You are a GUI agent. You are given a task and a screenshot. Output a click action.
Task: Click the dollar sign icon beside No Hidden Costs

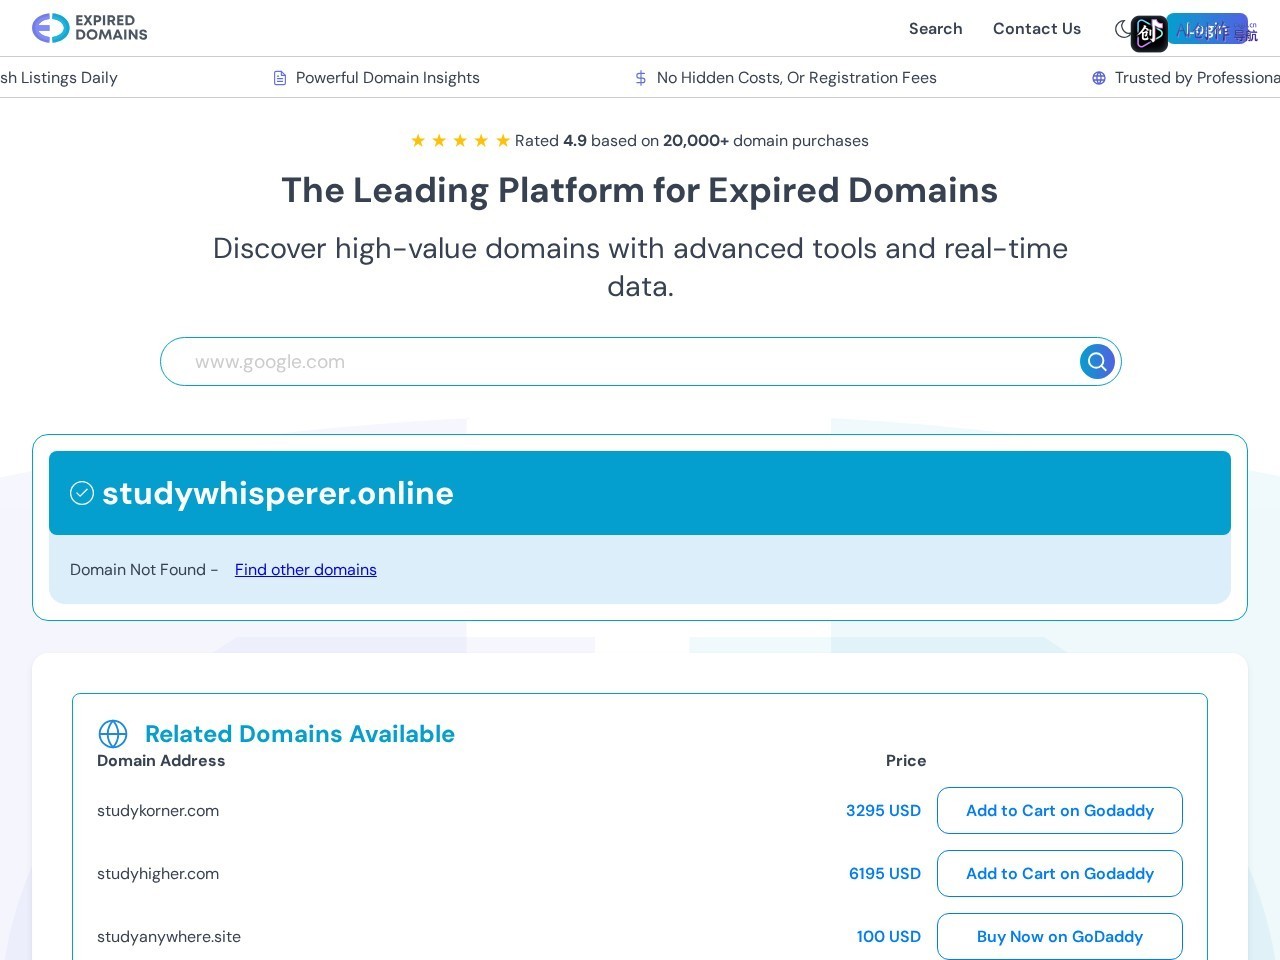[x=641, y=78]
